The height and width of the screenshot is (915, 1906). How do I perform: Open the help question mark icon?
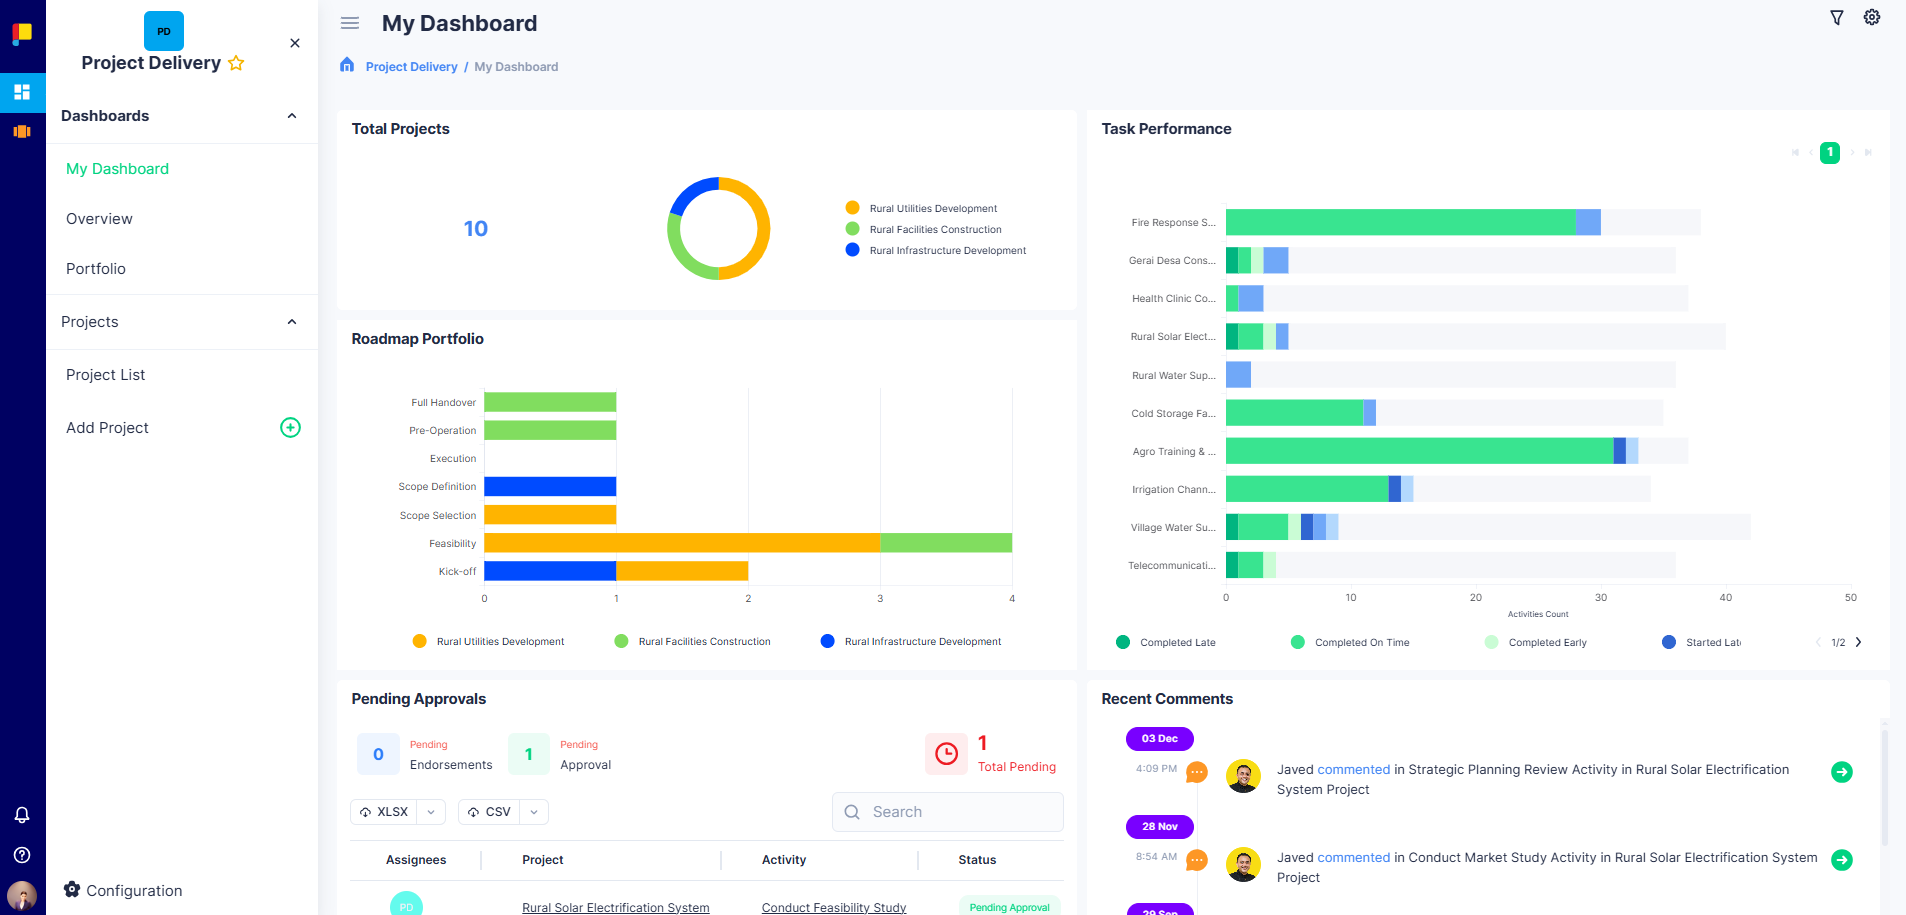pyautogui.click(x=22, y=855)
